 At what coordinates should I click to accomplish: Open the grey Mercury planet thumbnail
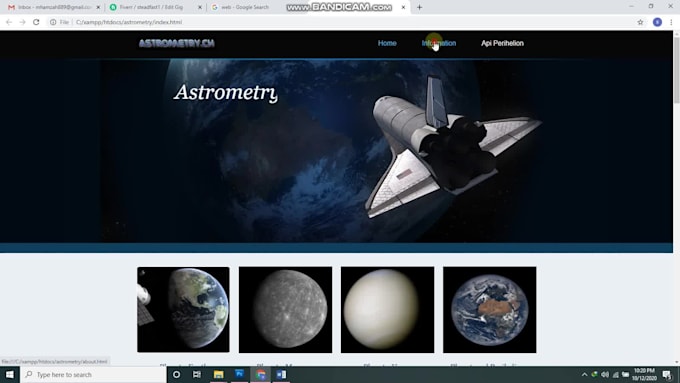tap(285, 309)
